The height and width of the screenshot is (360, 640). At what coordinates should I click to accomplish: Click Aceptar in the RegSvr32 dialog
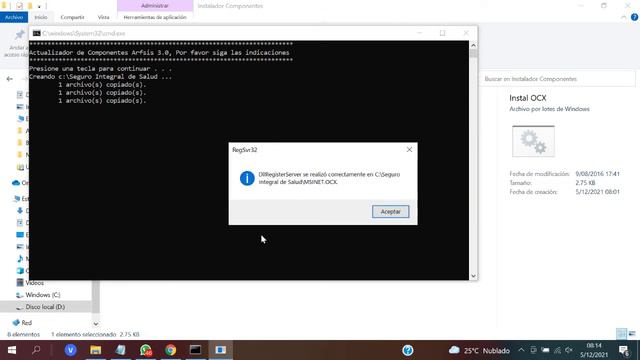click(390, 211)
